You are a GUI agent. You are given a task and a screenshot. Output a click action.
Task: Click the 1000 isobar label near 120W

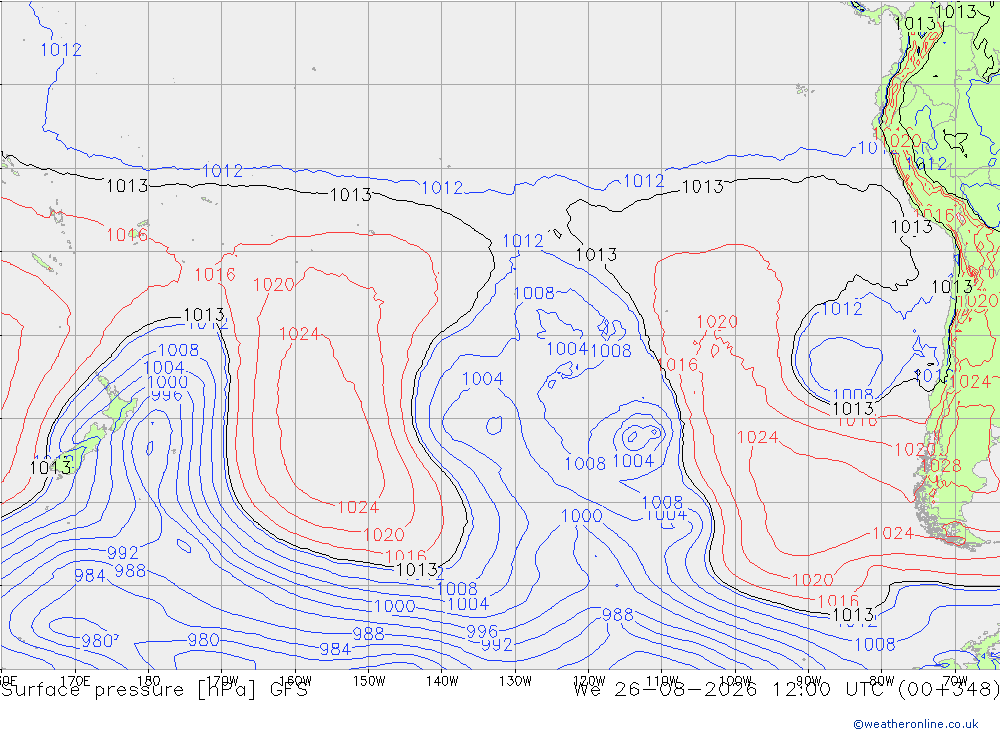point(582,515)
